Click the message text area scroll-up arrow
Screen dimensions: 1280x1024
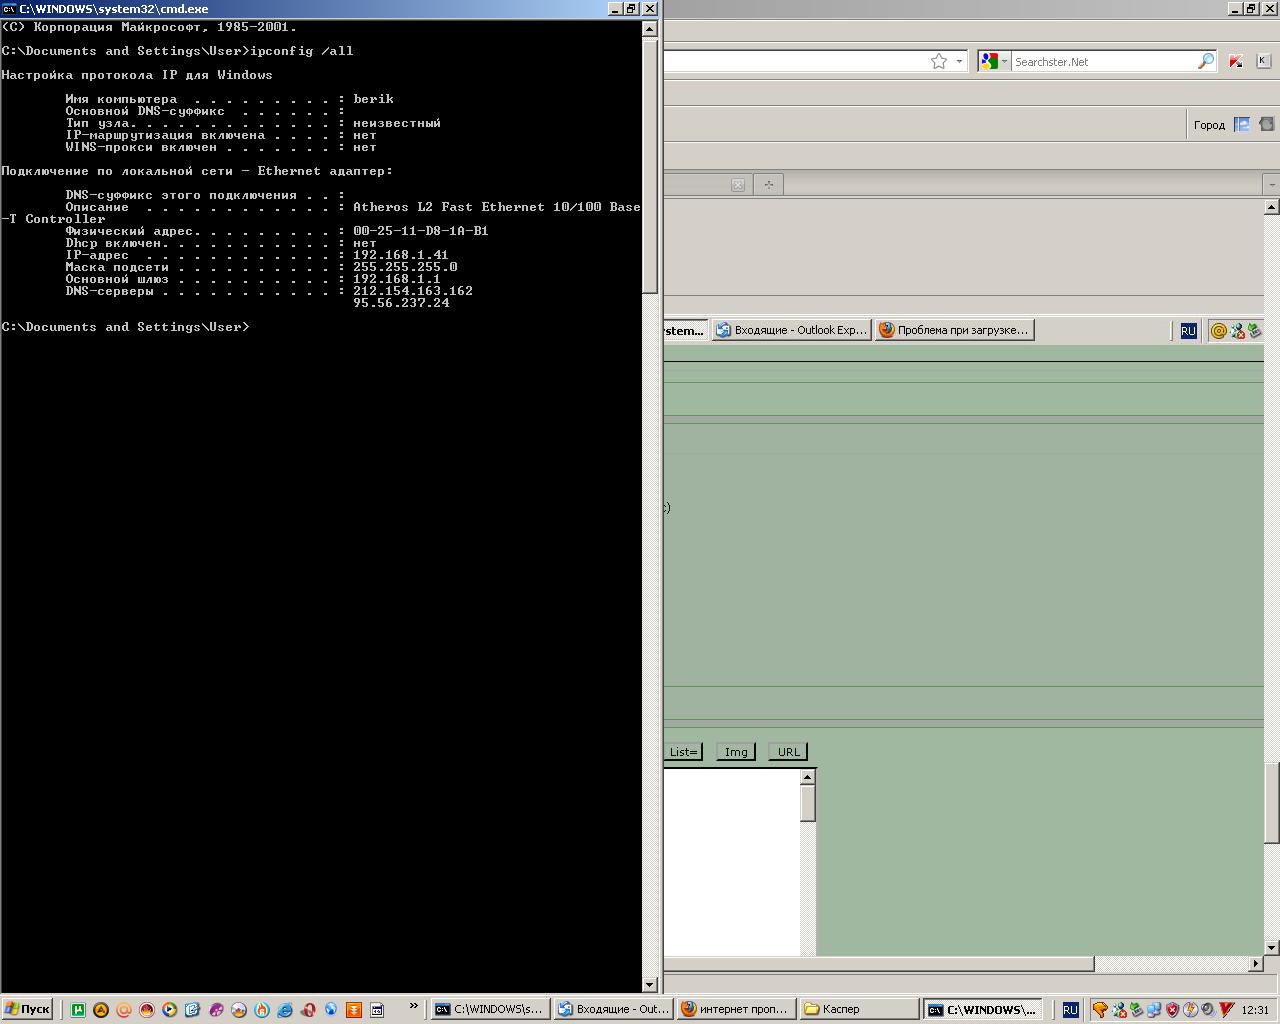tap(808, 777)
